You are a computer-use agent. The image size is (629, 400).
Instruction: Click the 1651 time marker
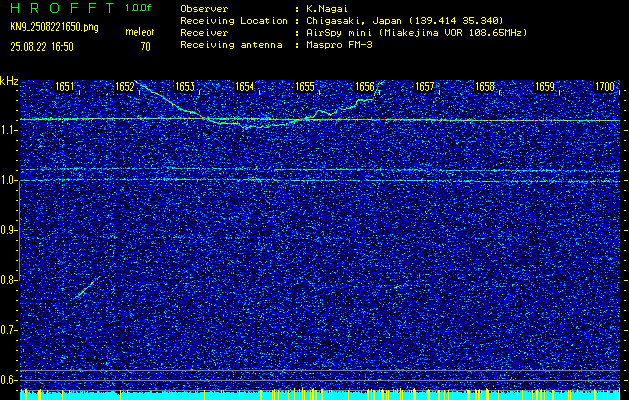pos(65,87)
